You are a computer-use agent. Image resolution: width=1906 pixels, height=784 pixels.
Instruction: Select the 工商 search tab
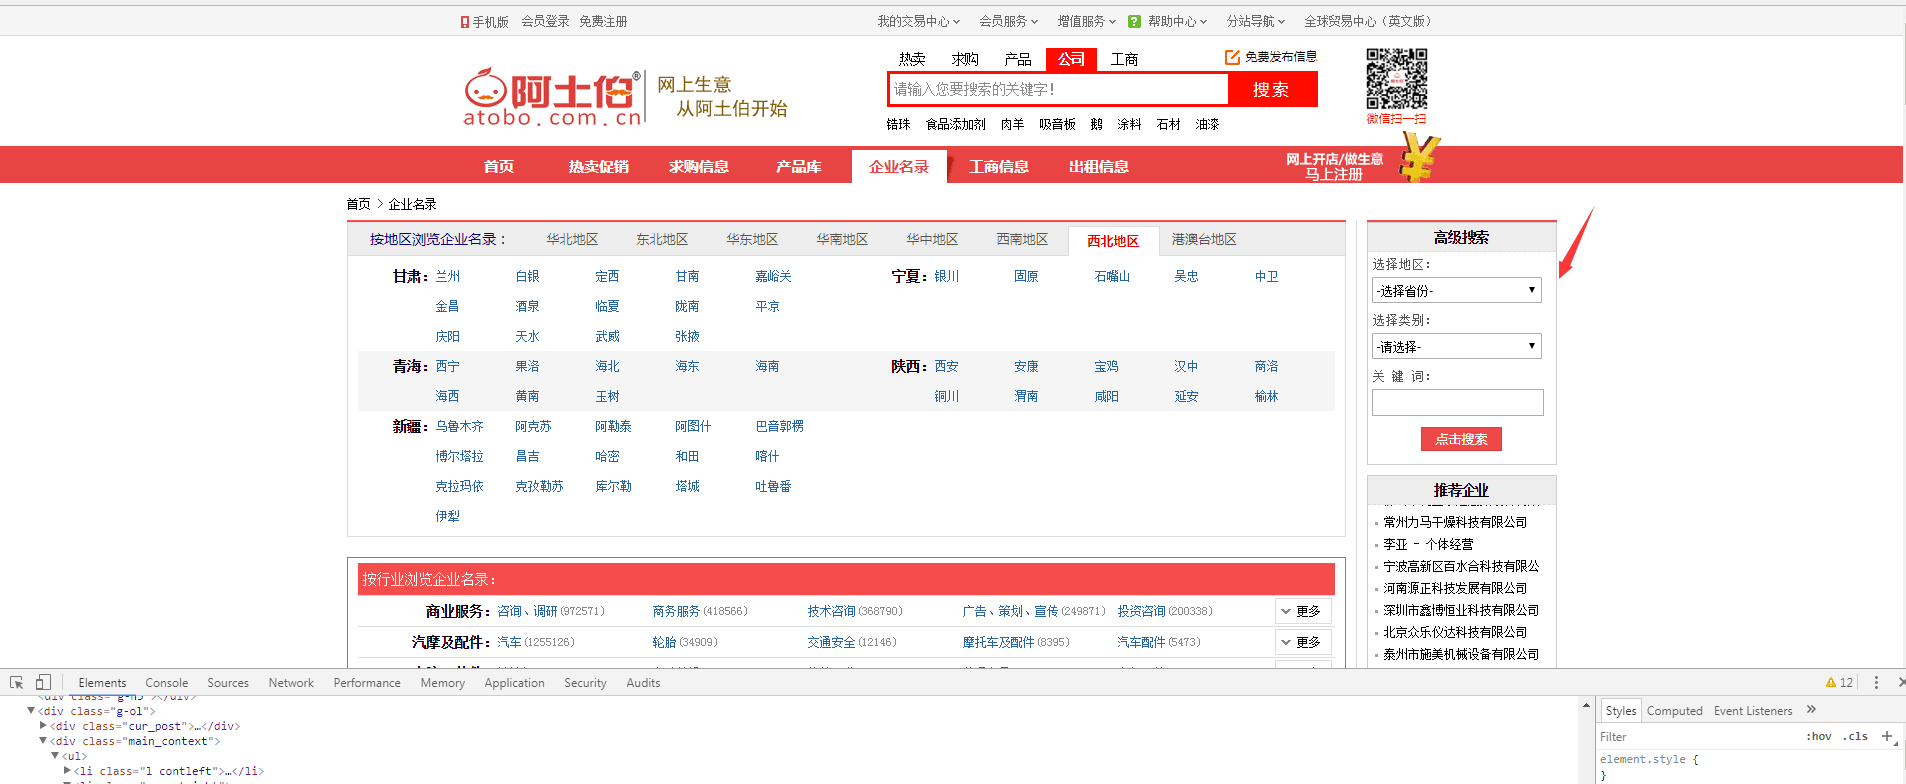point(1124,59)
